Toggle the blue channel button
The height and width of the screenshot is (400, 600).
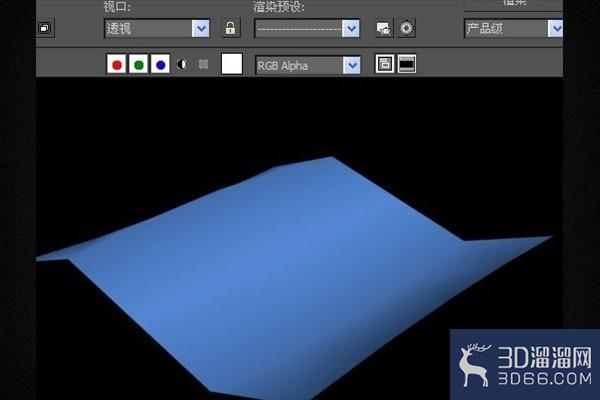click(x=161, y=64)
